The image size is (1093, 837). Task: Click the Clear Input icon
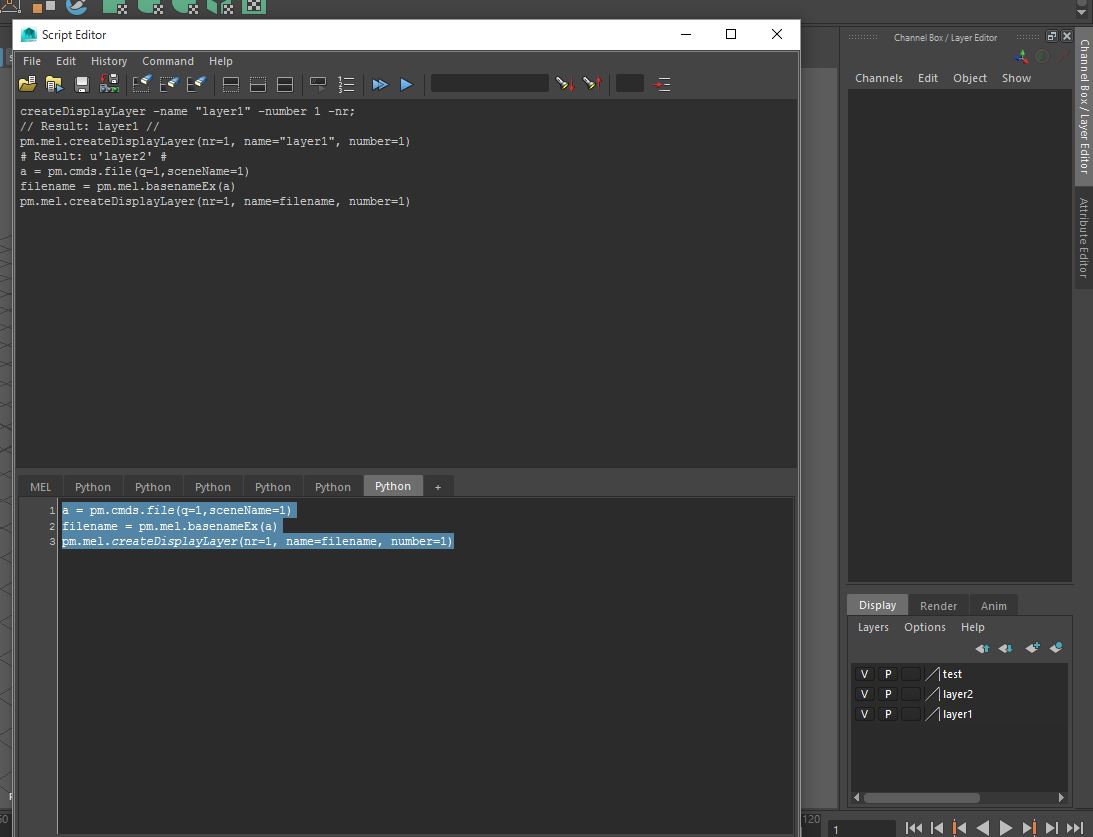click(x=169, y=84)
